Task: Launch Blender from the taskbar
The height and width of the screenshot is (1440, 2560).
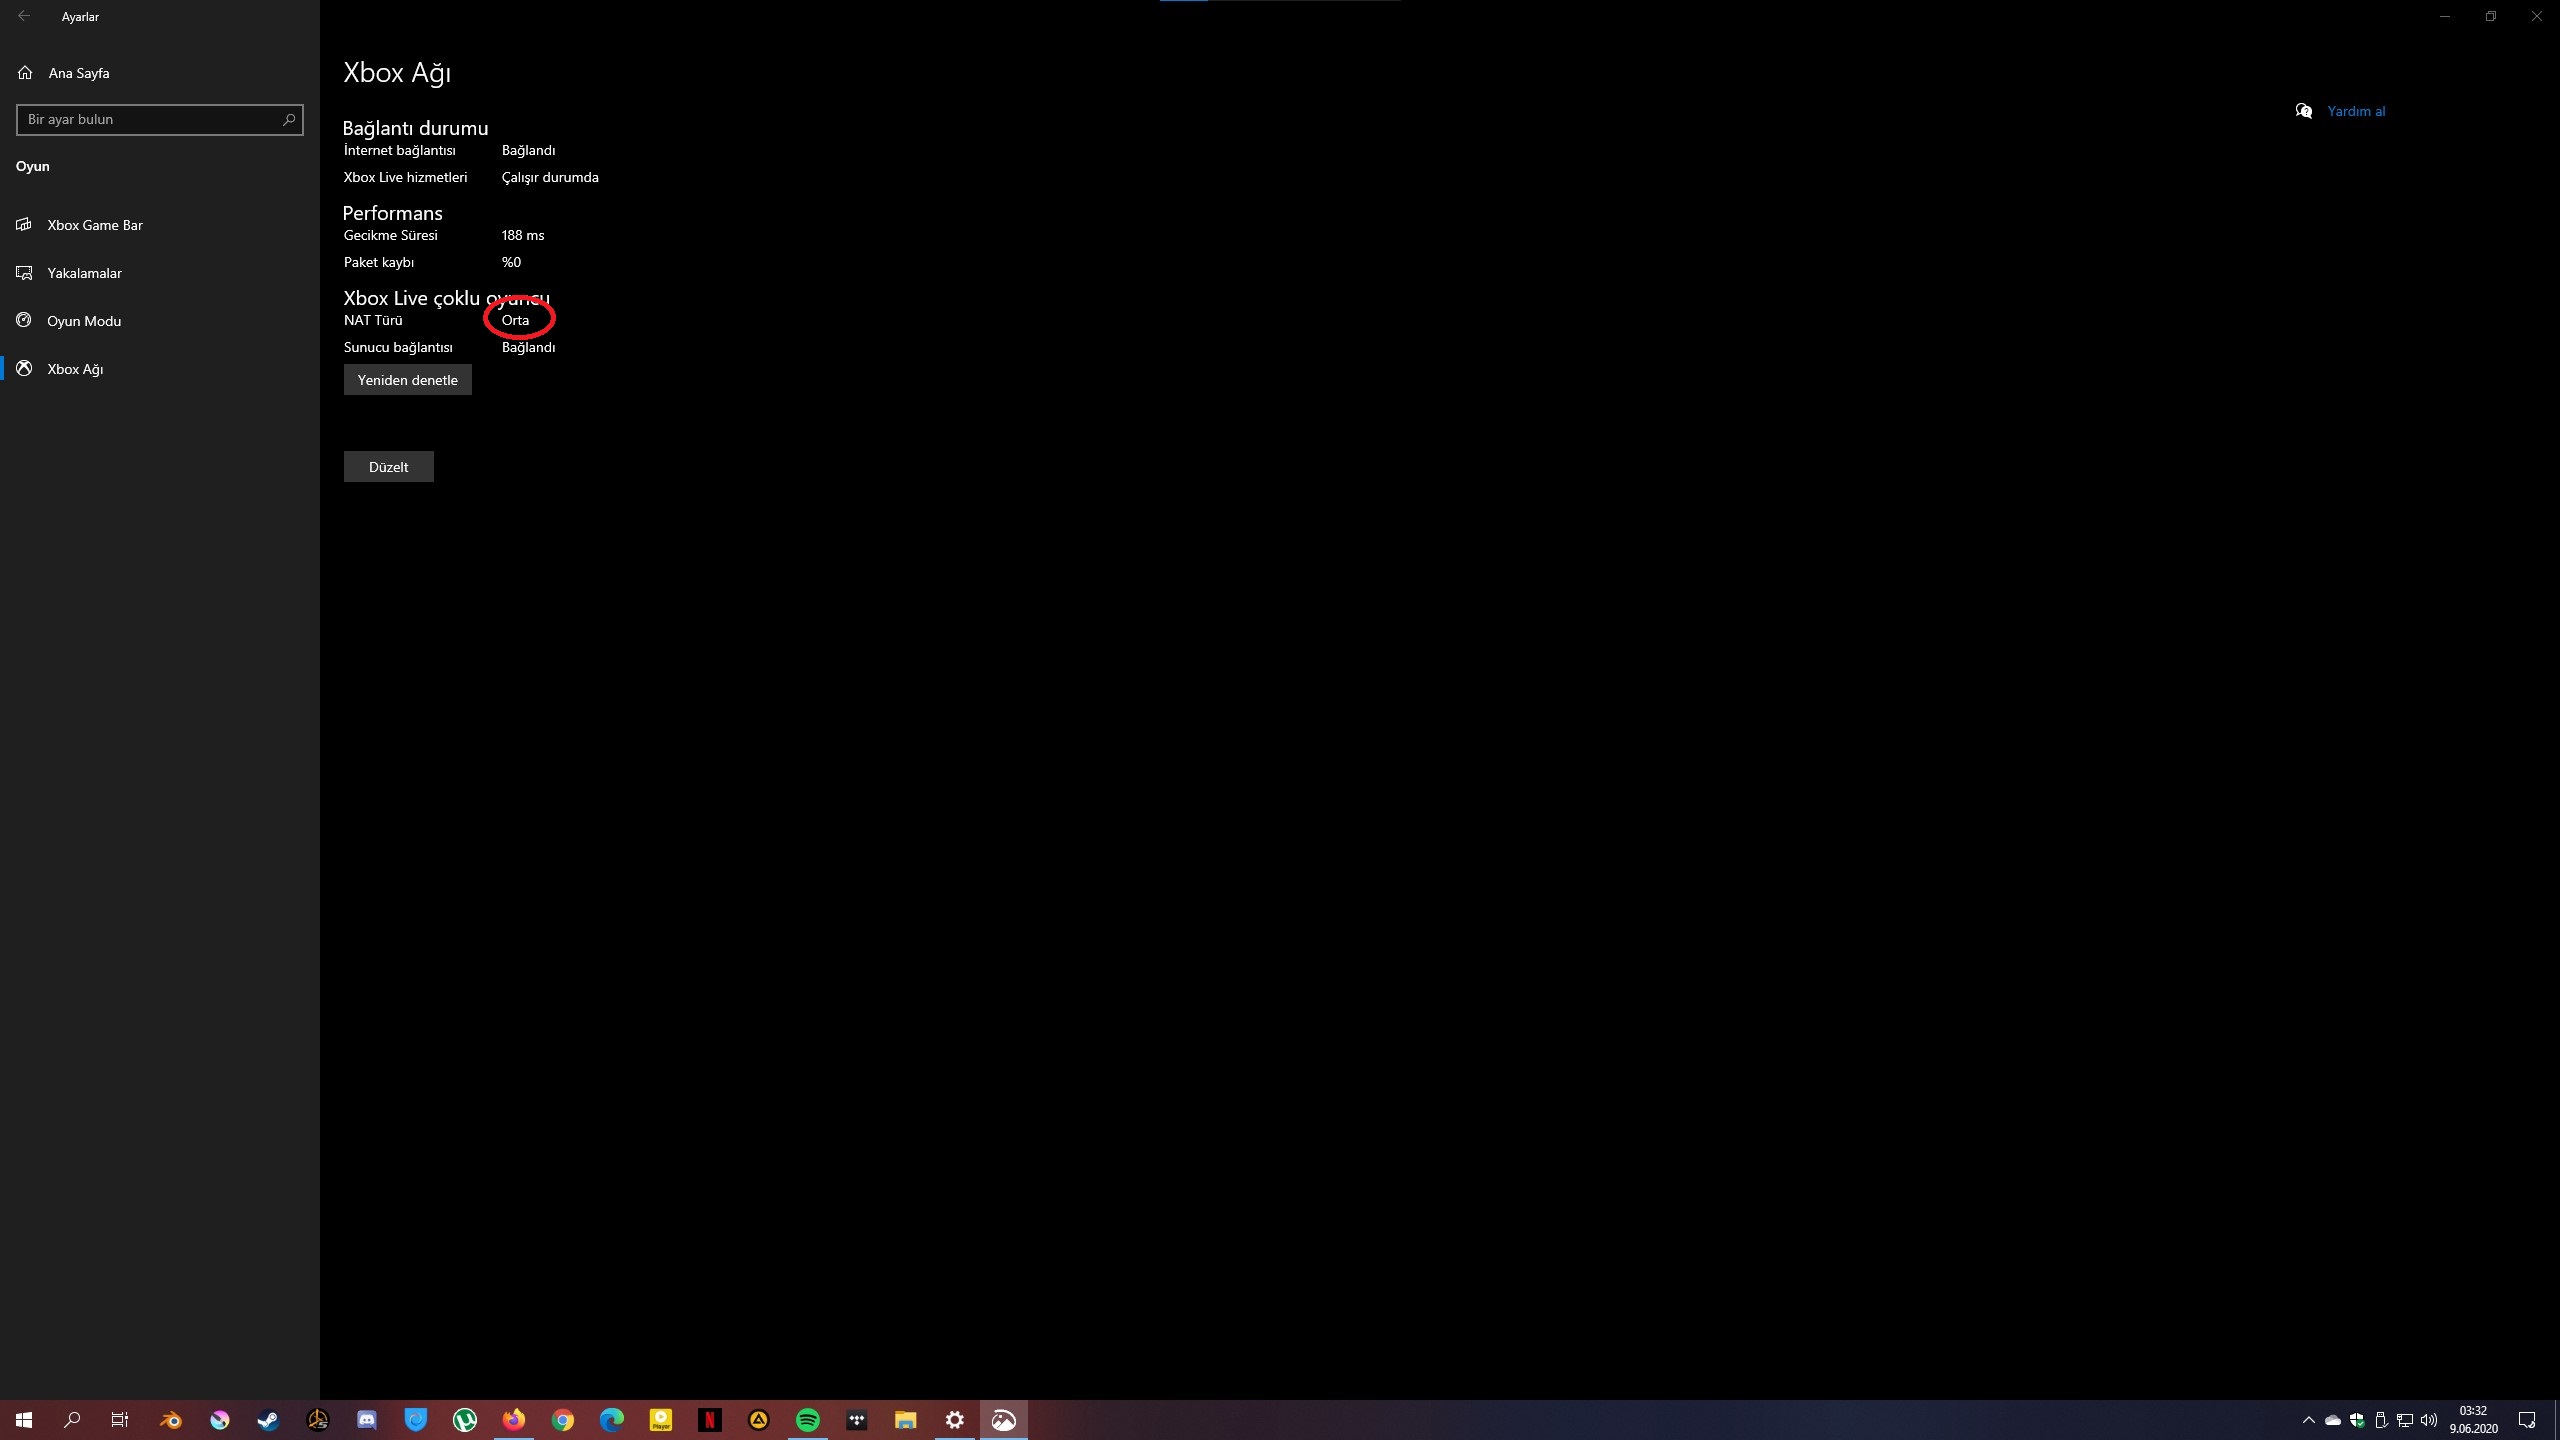Action: [171, 1420]
